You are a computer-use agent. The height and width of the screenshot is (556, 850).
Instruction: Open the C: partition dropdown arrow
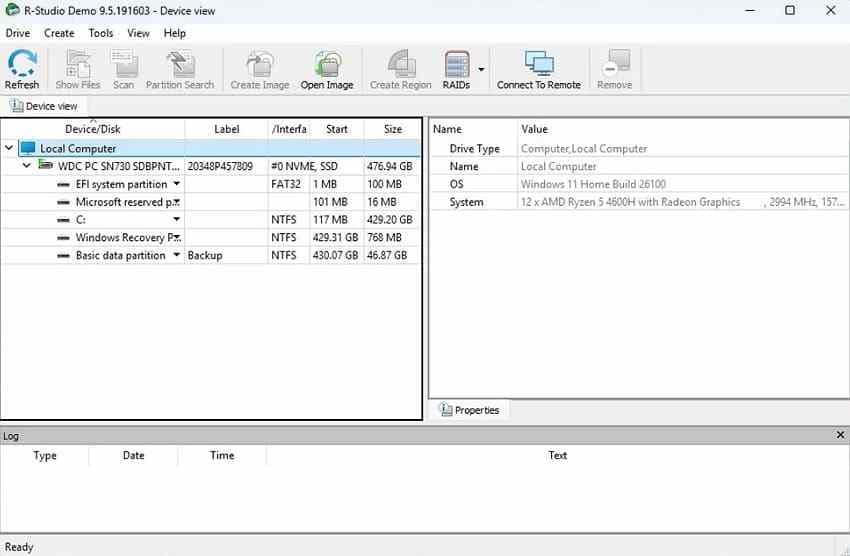pos(177,219)
